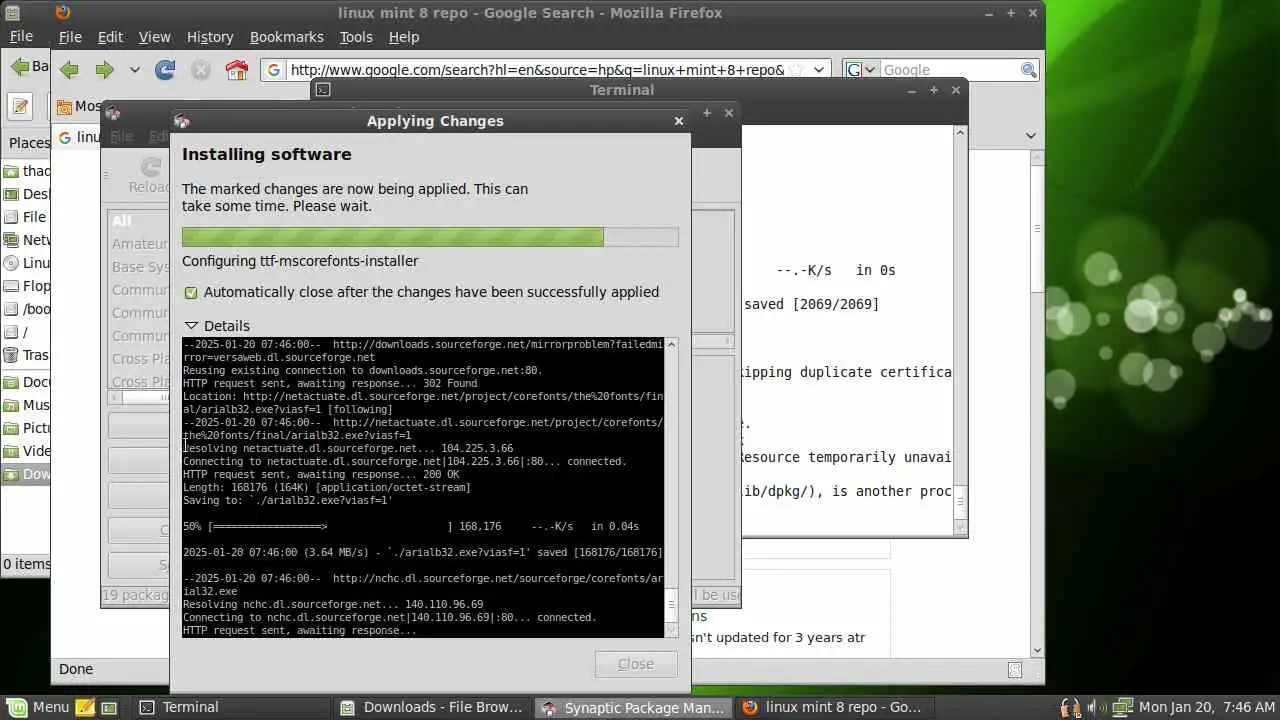Open the Firefox Help menu

coord(404,37)
